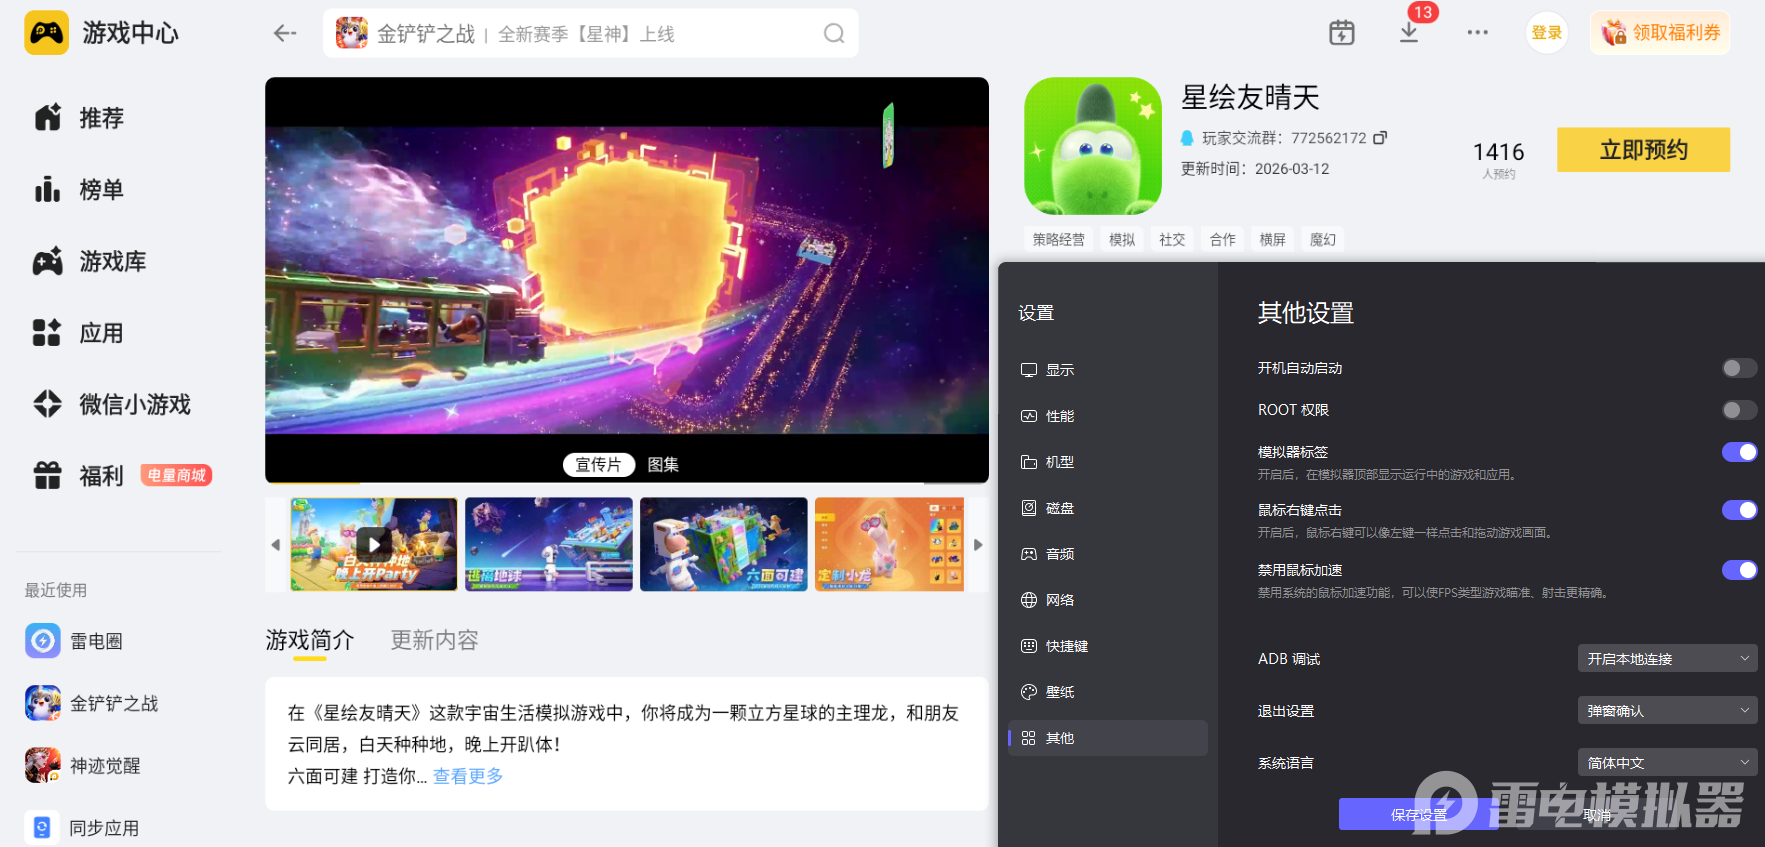1765x847 pixels.
Task: Click the main promo video preview
Action: pyautogui.click(x=627, y=280)
